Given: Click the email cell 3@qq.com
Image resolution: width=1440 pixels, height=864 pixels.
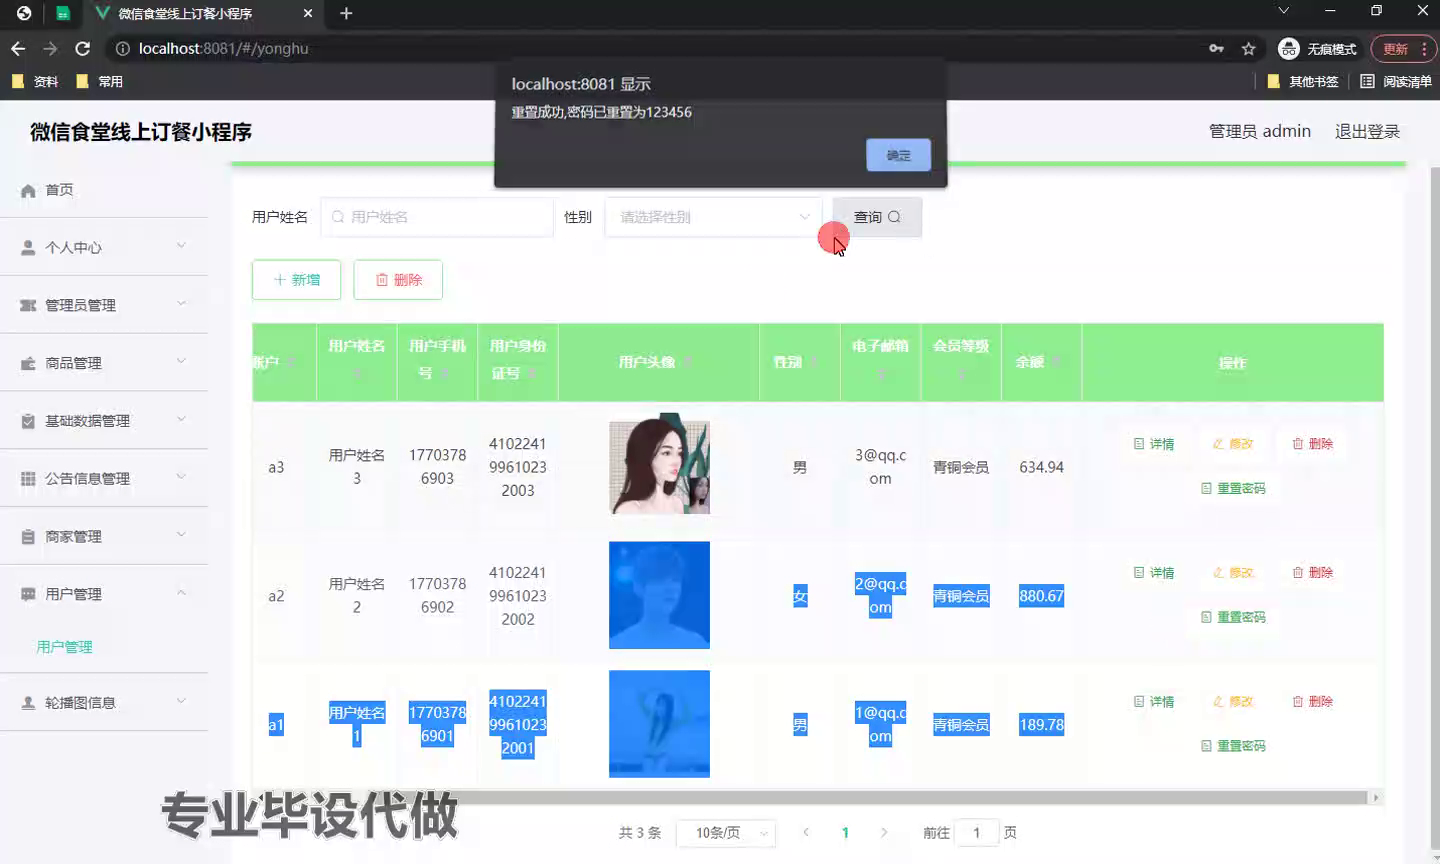Looking at the screenshot, I should click(880, 467).
